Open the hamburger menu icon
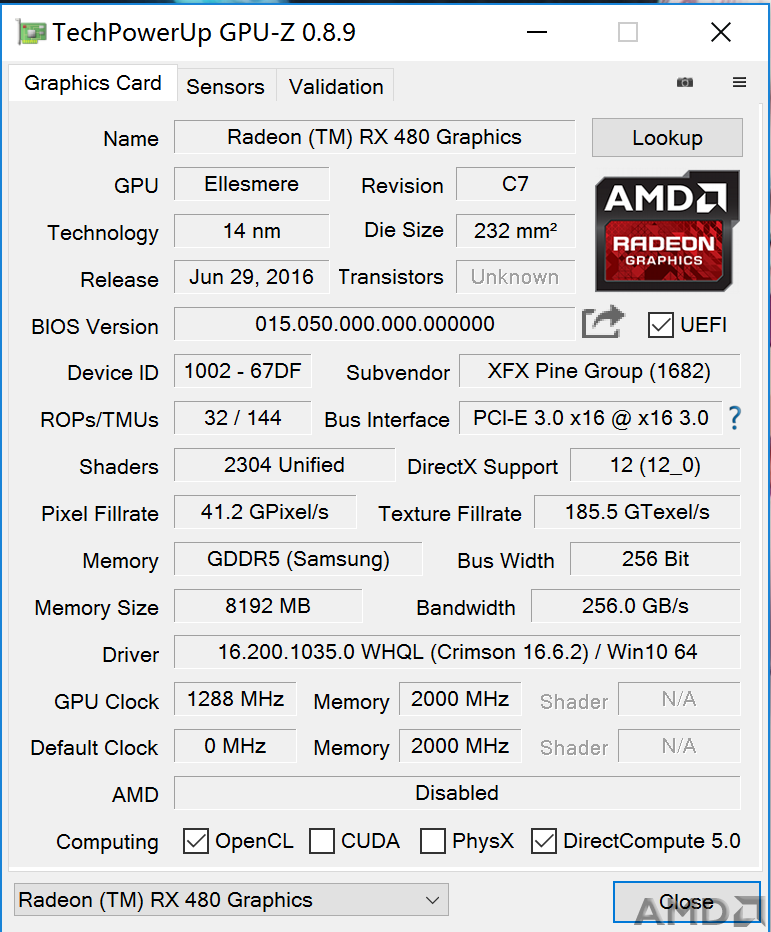 point(739,82)
